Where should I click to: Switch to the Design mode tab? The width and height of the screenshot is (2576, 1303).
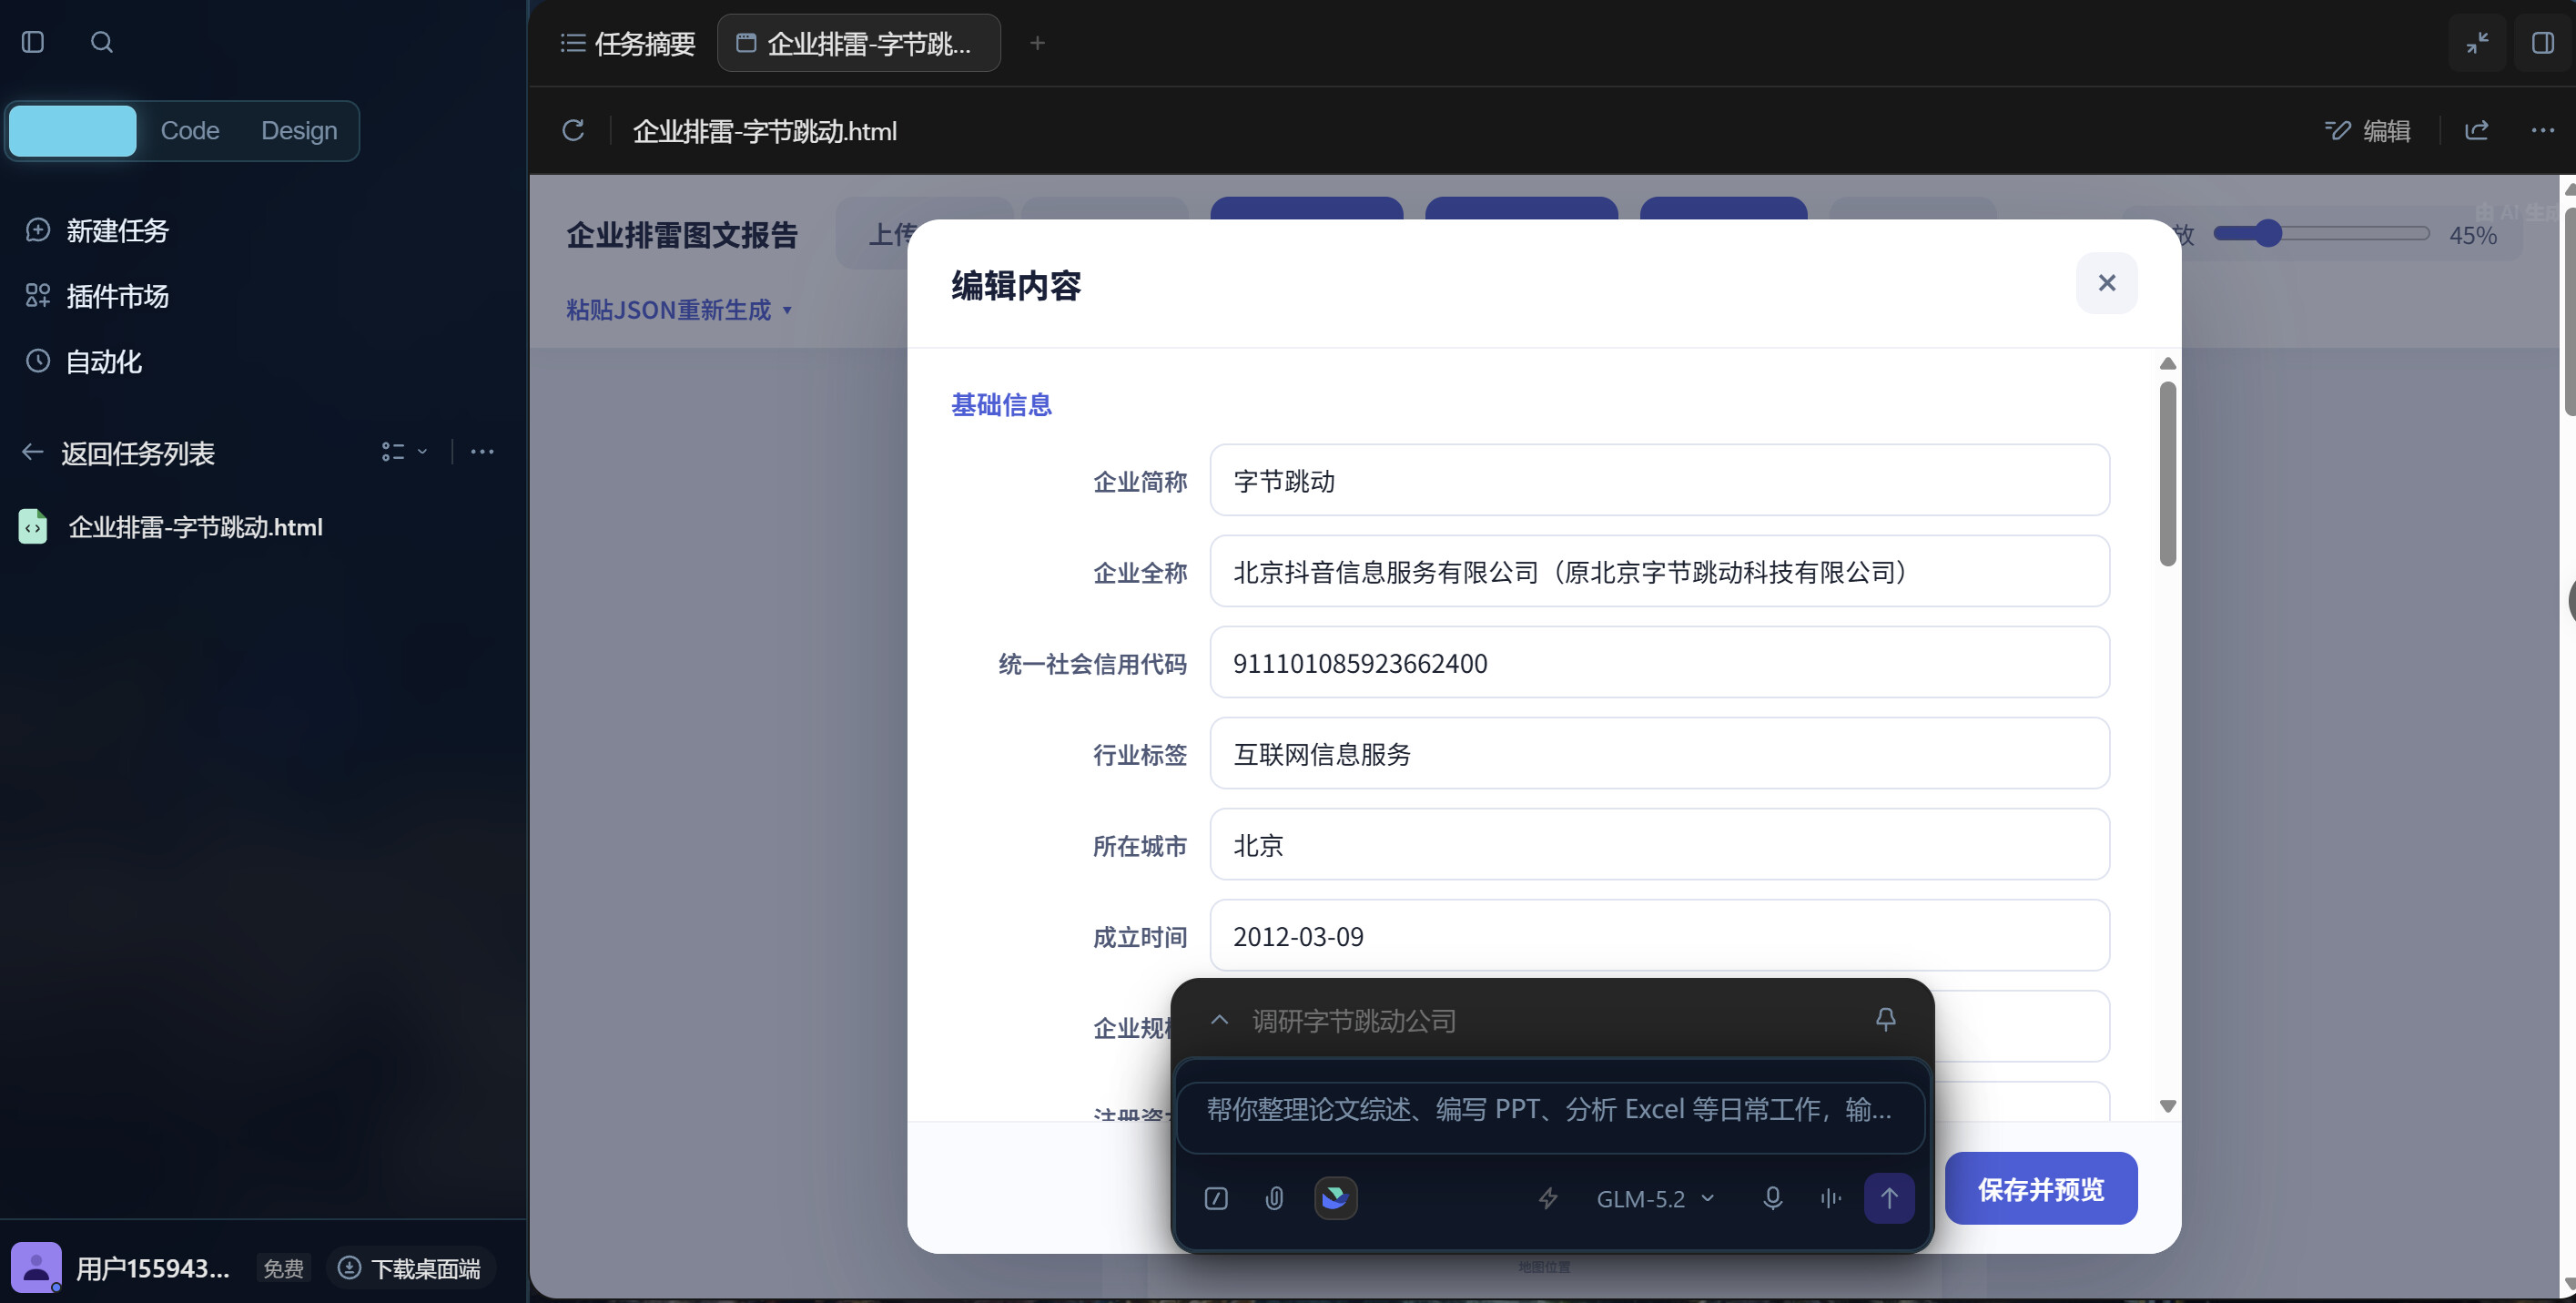click(299, 130)
